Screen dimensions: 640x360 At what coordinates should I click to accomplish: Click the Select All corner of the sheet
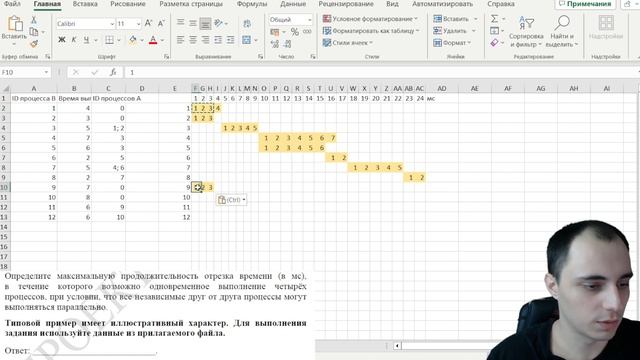[x=5, y=89]
